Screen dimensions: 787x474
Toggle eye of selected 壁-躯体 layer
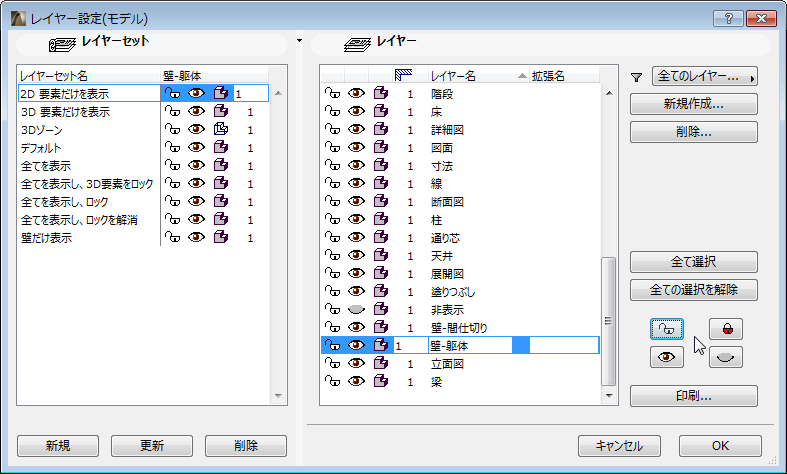point(356,345)
